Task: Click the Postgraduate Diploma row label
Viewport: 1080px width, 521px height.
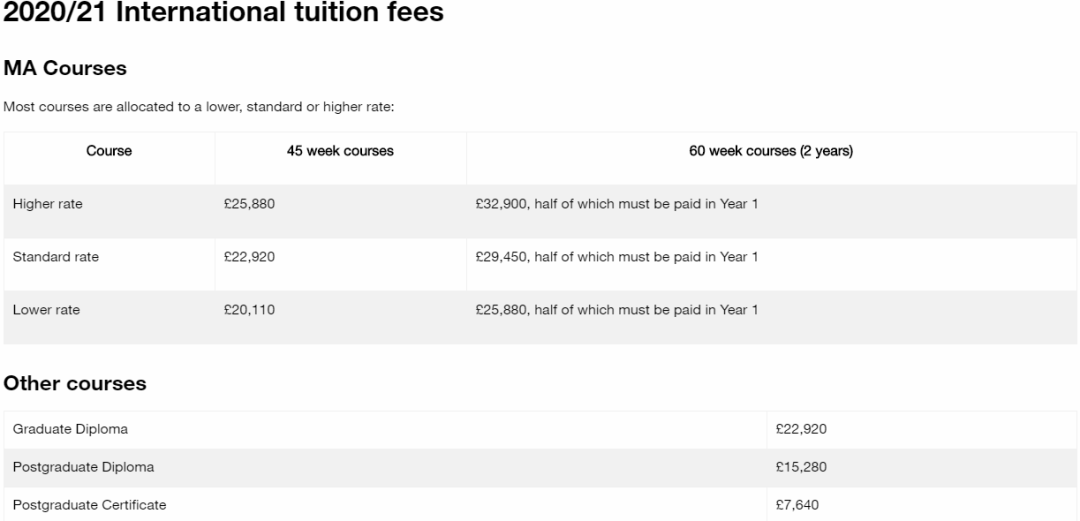Action: [x=83, y=467]
